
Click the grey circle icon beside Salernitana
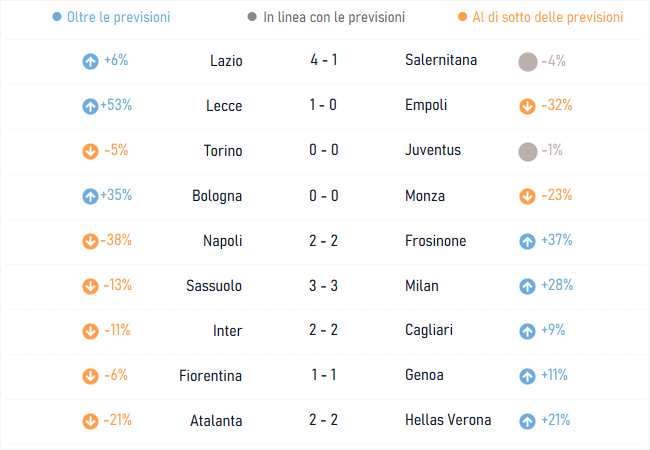click(528, 62)
